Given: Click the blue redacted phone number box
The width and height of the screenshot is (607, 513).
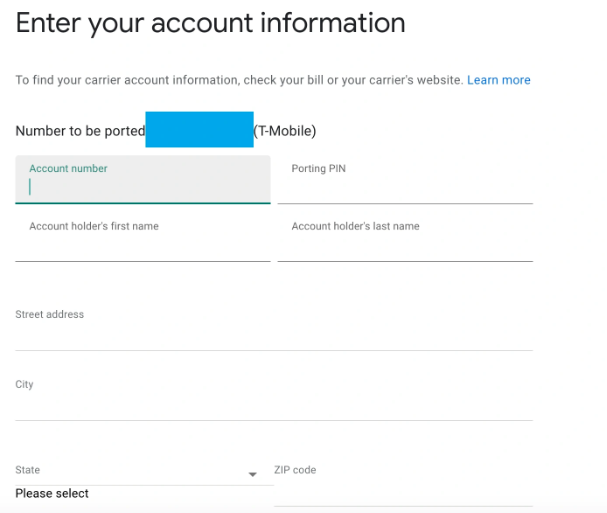Looking at the screenshot, I should point(199,130).
